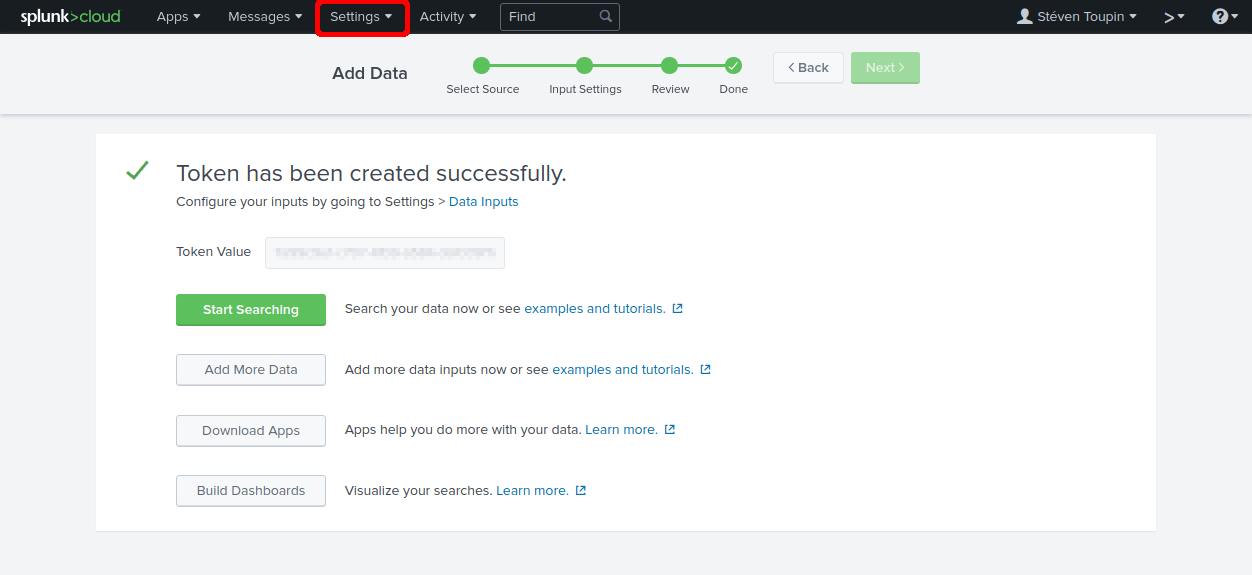
Task: Click external-link icon on Start Searching row
Action: 678,309
